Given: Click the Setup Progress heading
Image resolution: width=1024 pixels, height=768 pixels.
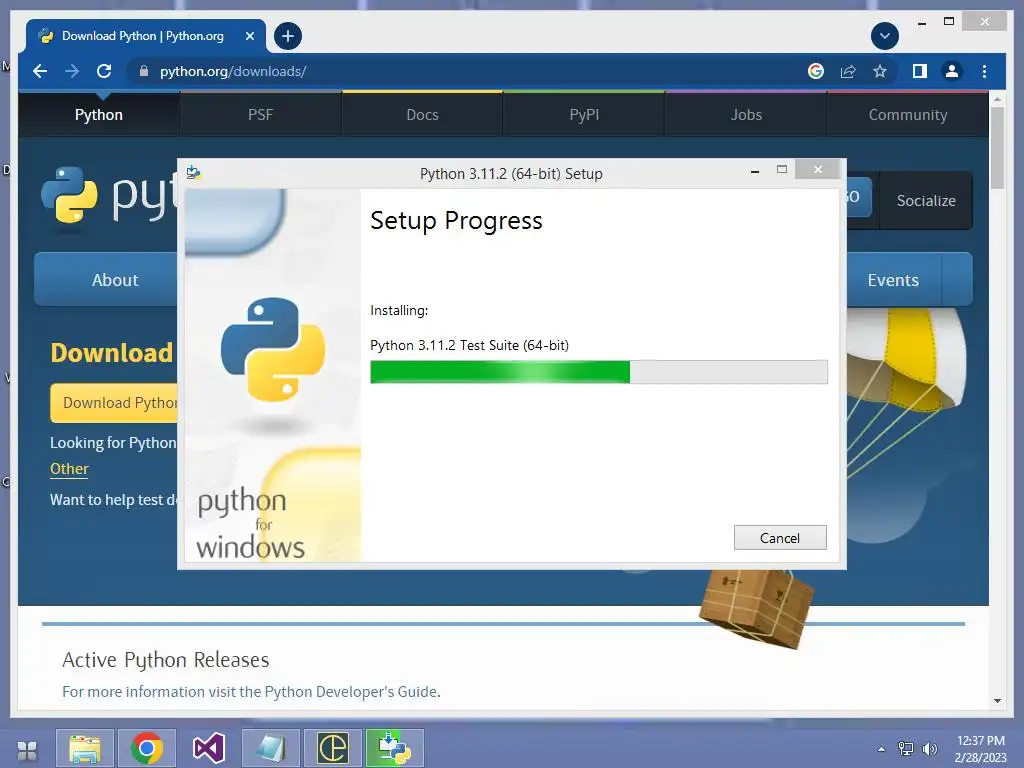Looking at the screenshot, I should (x=456, y=221).
